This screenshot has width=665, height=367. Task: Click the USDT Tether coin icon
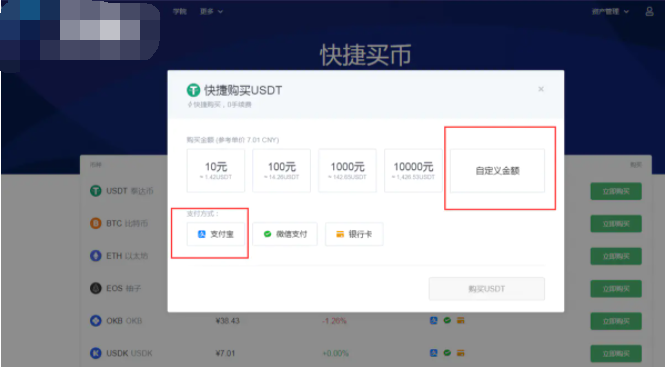96,191
